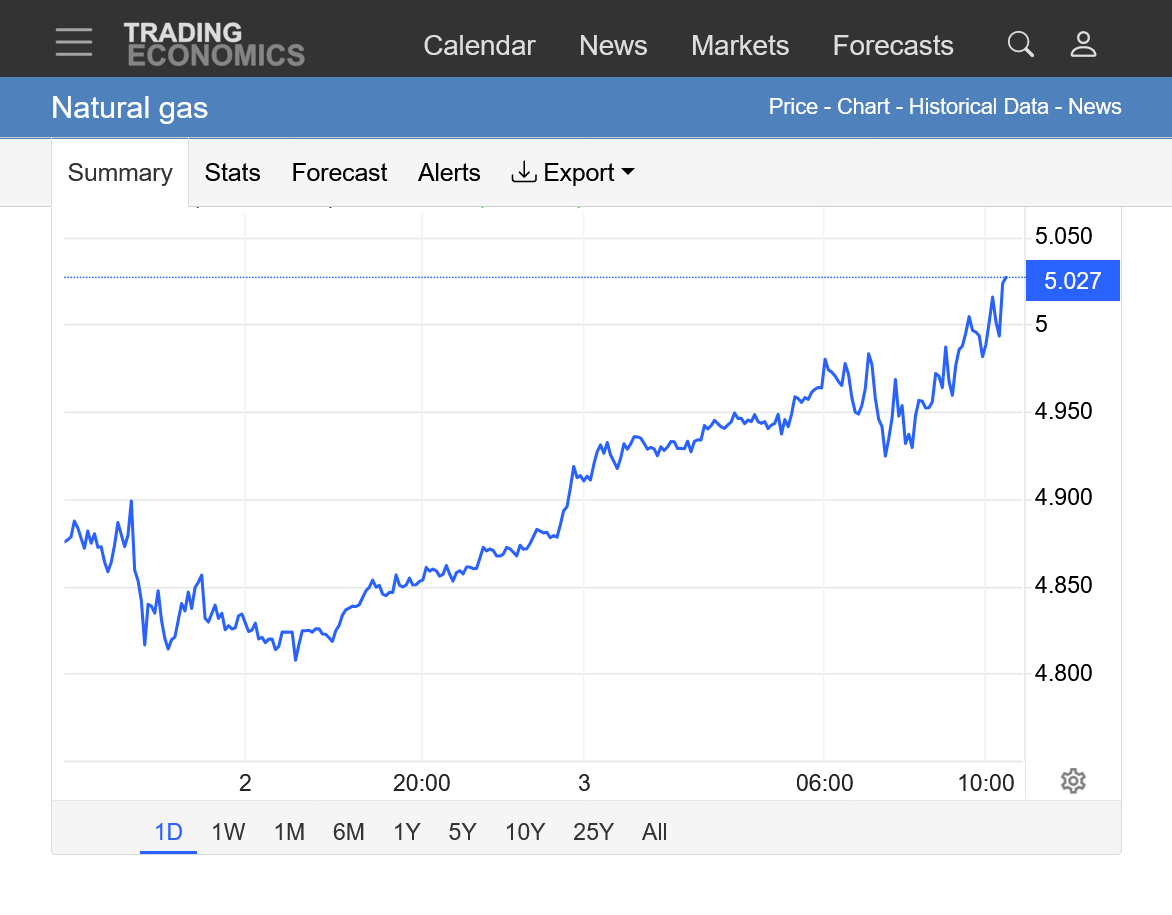Open chart settings gear icon
The width and height of the screenshot is (1172, 915).
coord(1073,781)
